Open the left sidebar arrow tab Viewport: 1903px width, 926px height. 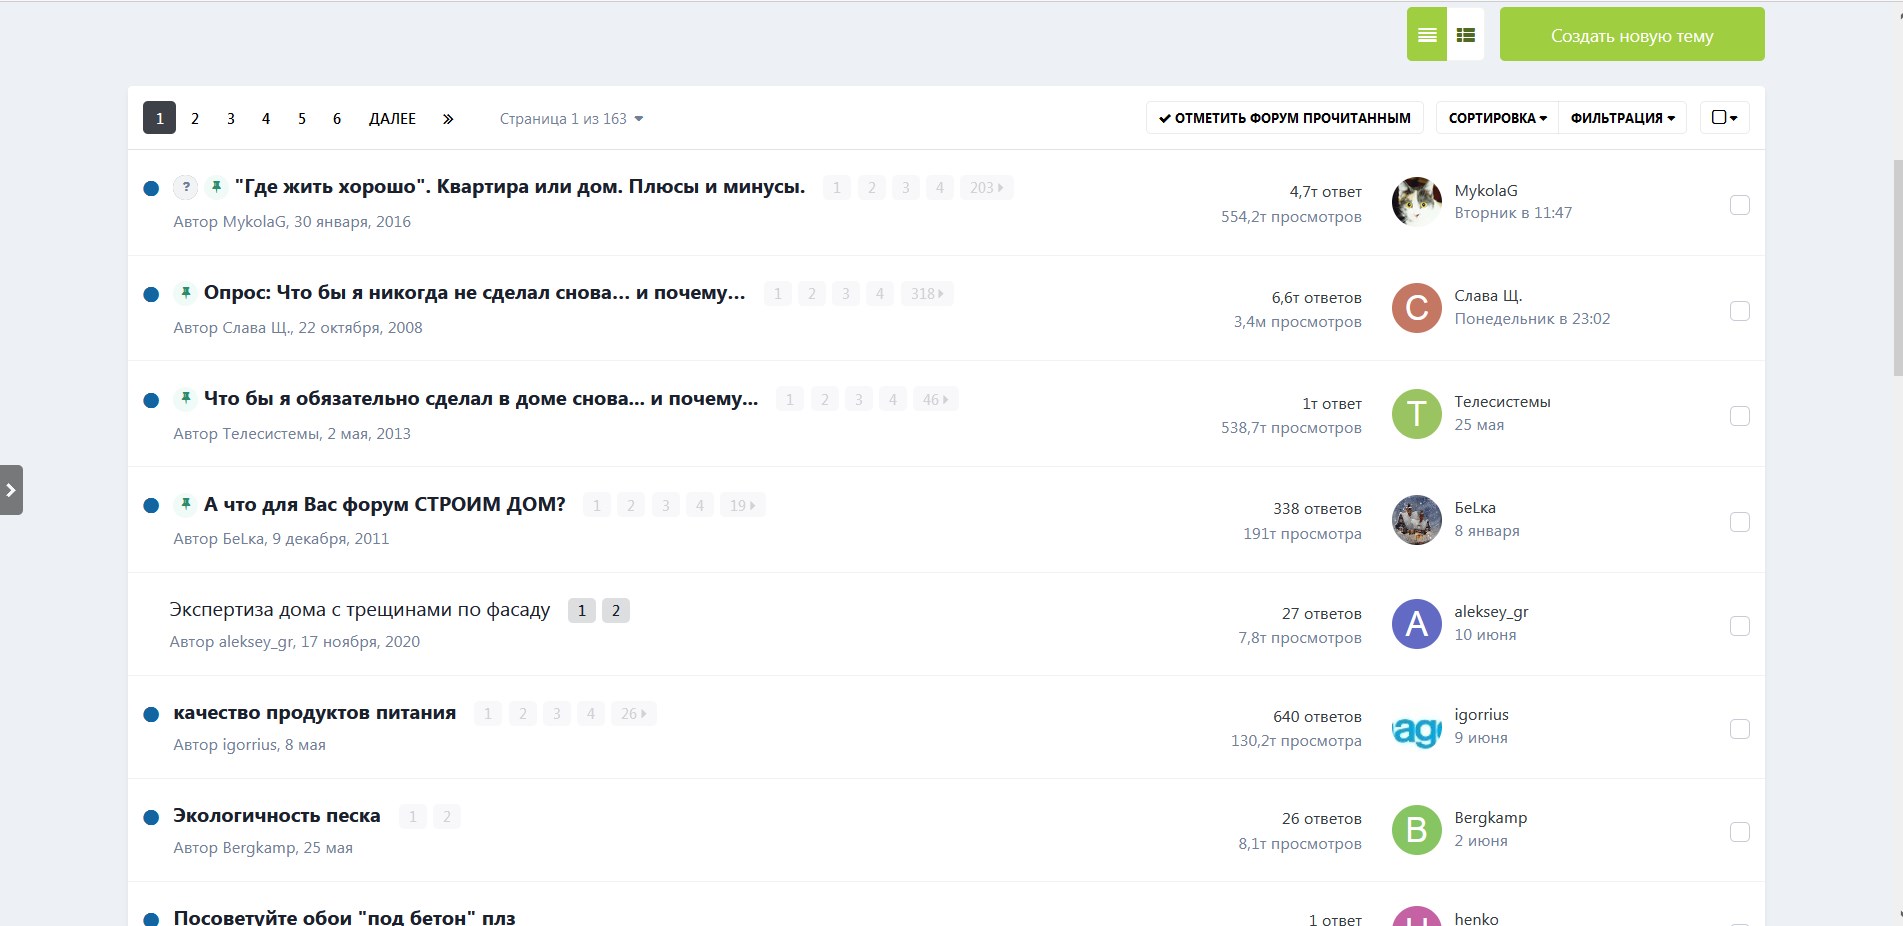[11, 490]
